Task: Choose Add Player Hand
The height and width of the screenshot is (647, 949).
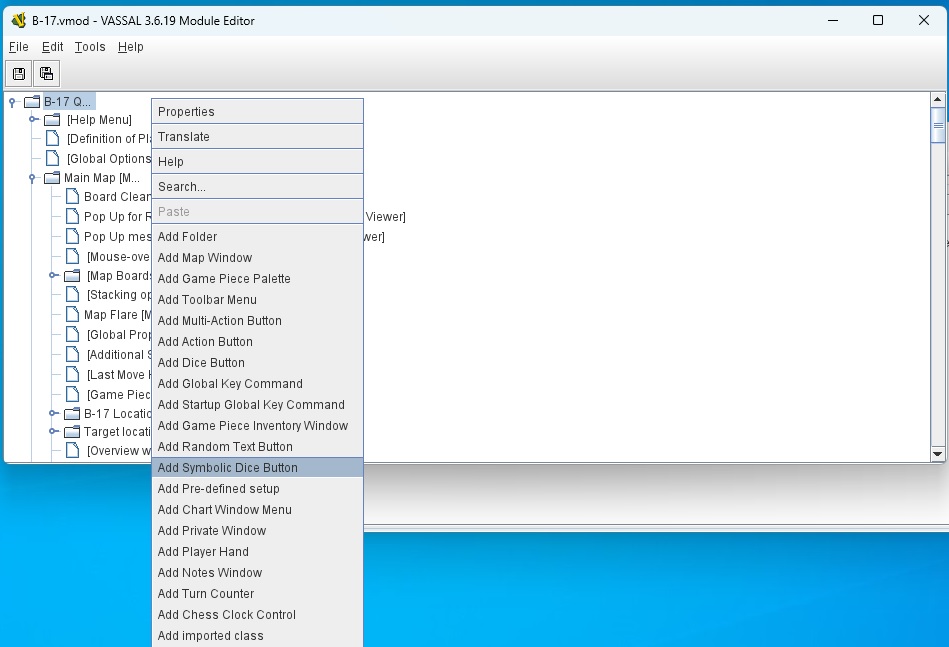Action: tap(257, 551)
